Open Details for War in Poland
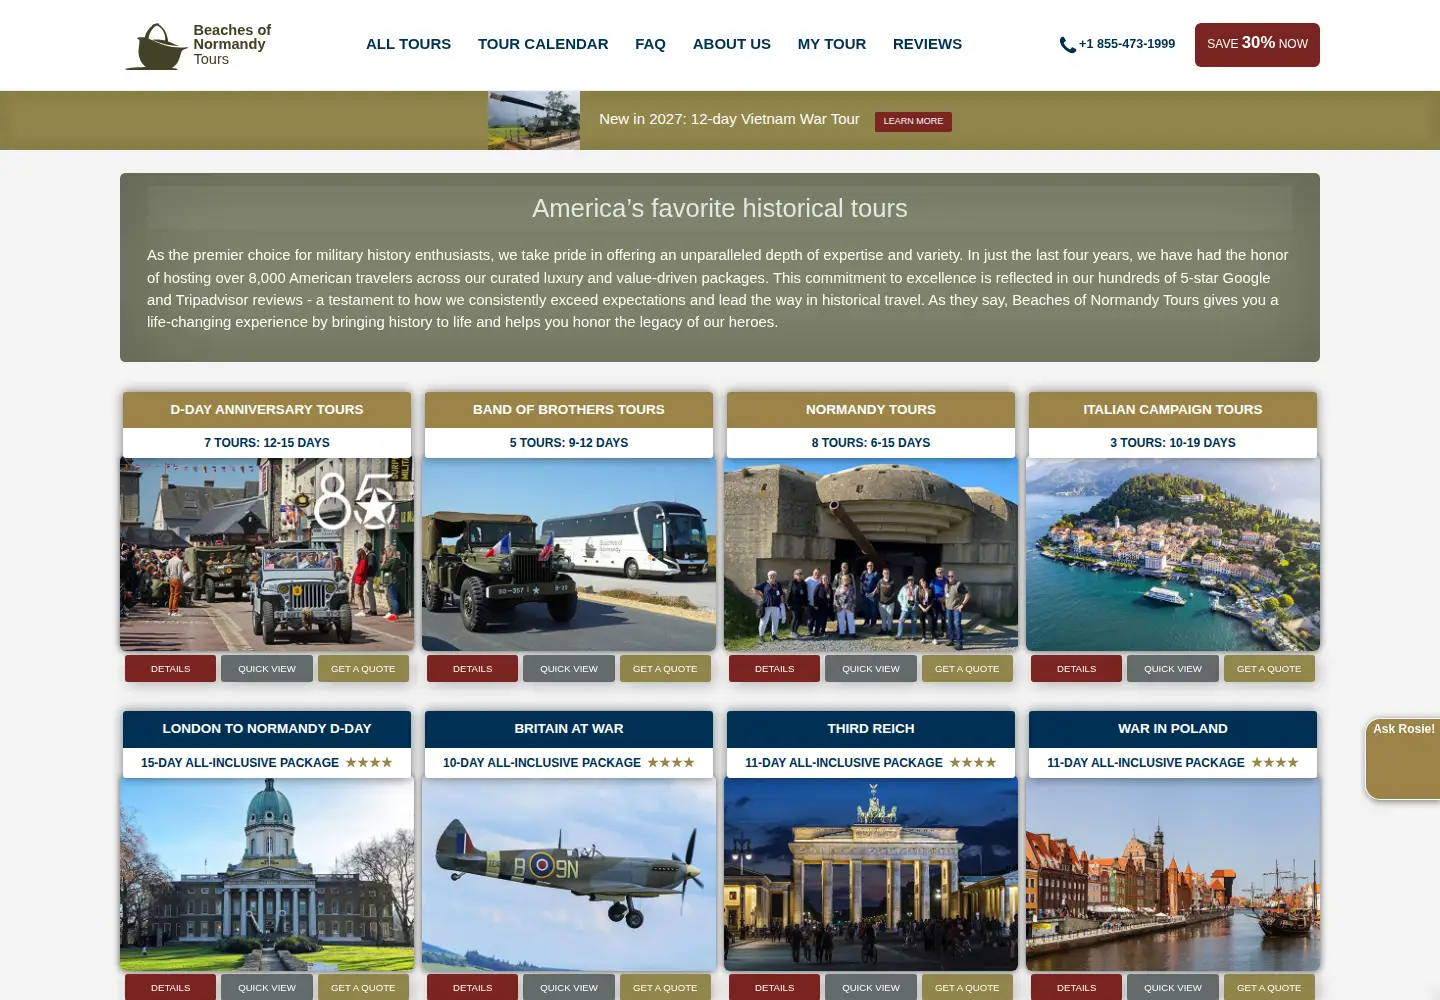The image size is (1440, 1000). 1076,987
